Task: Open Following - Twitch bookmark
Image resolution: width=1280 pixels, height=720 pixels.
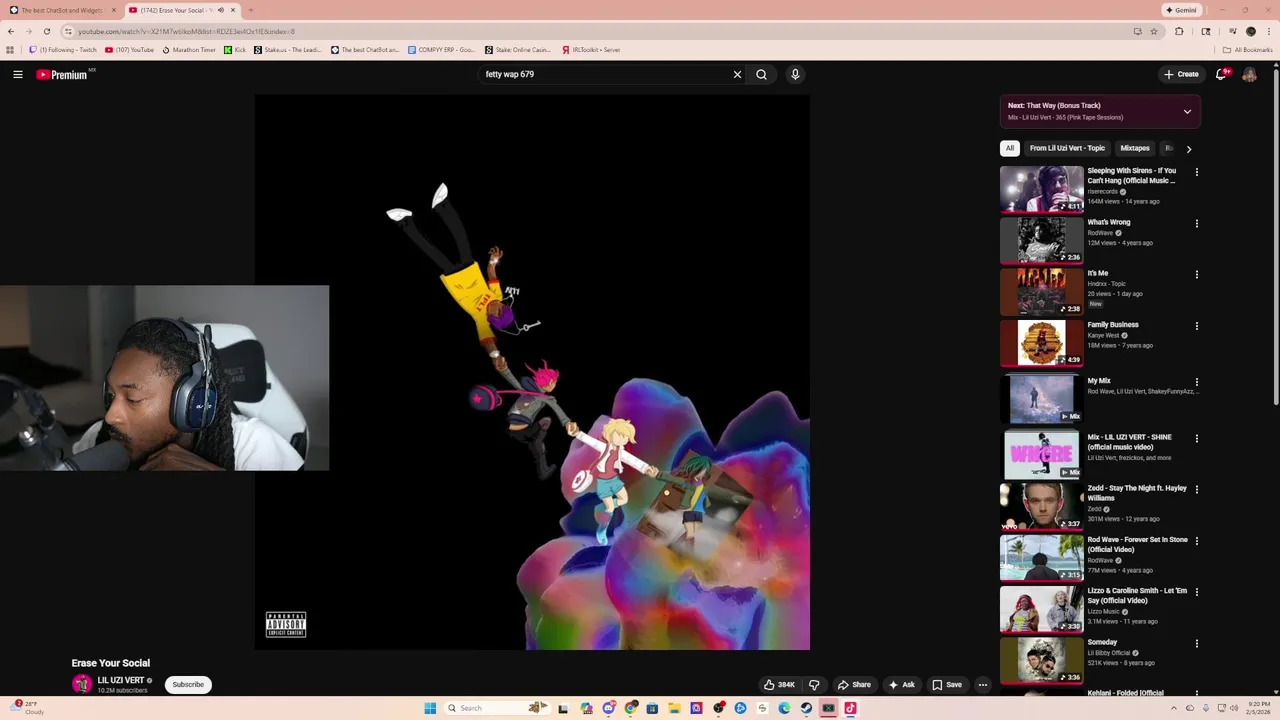Action: [63, 49]
